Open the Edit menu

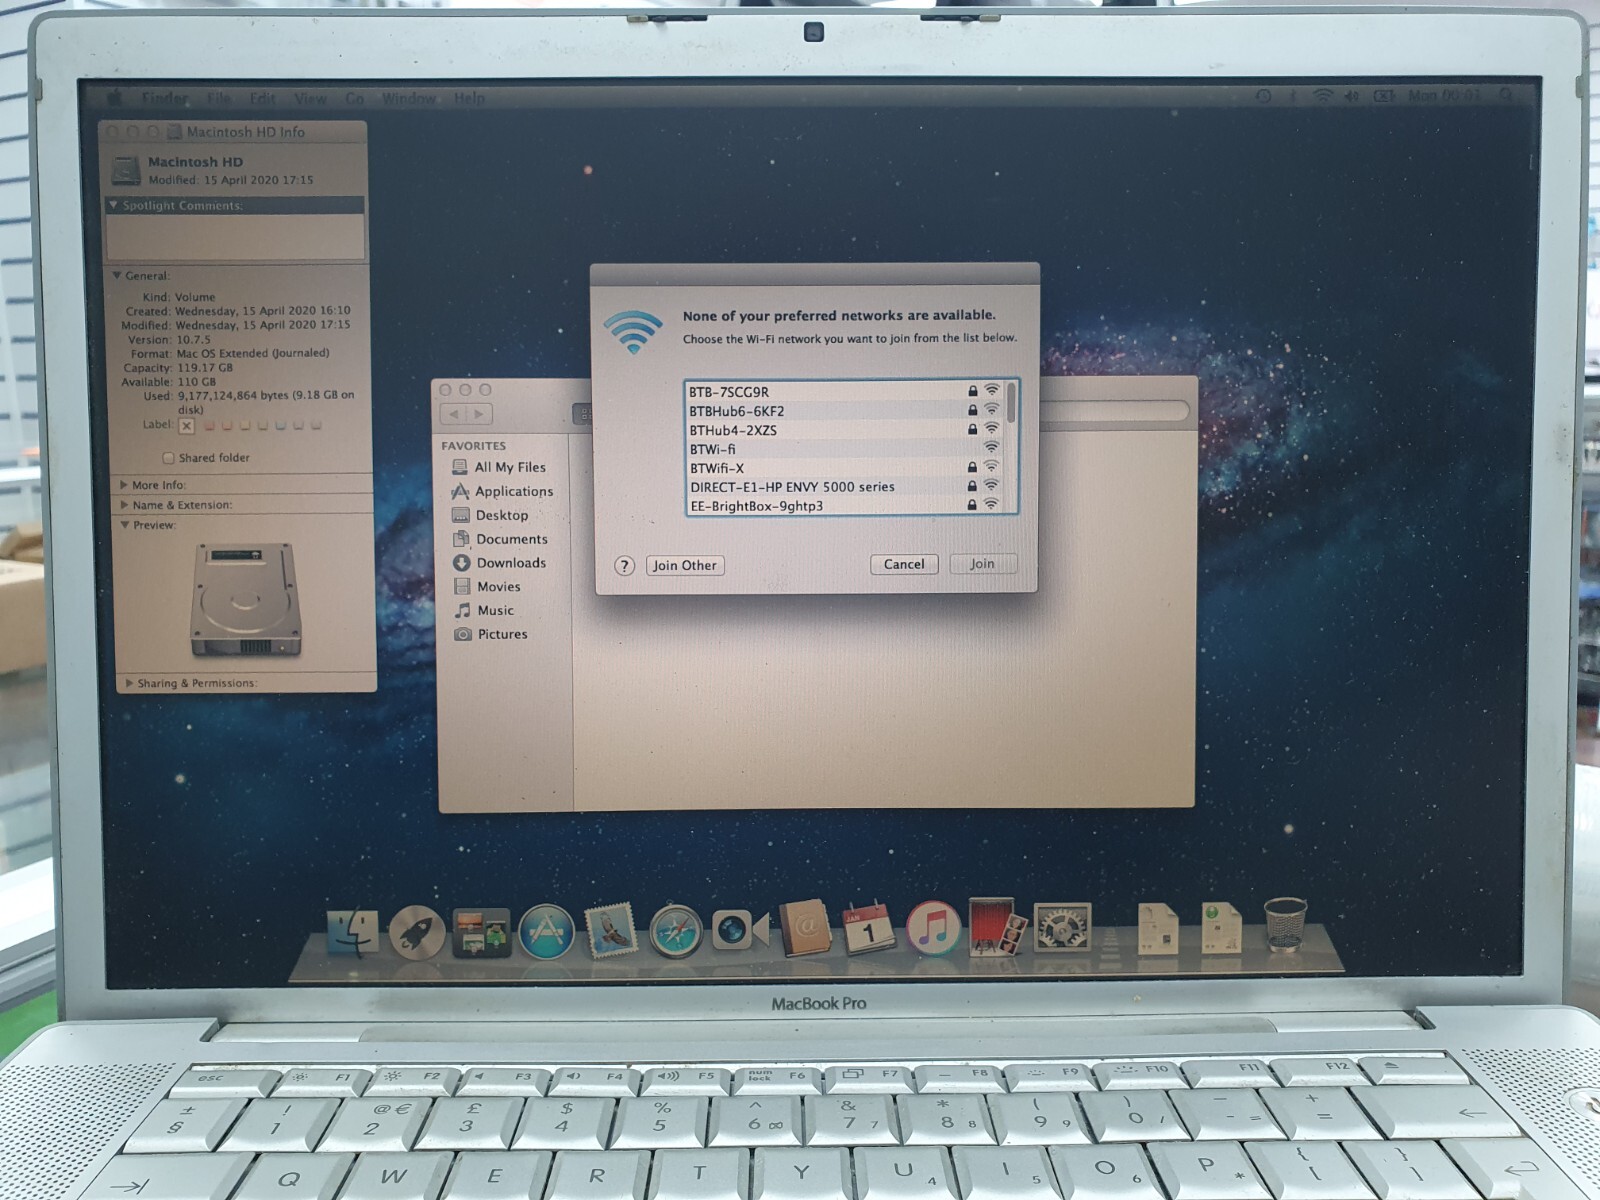[262, 98]
